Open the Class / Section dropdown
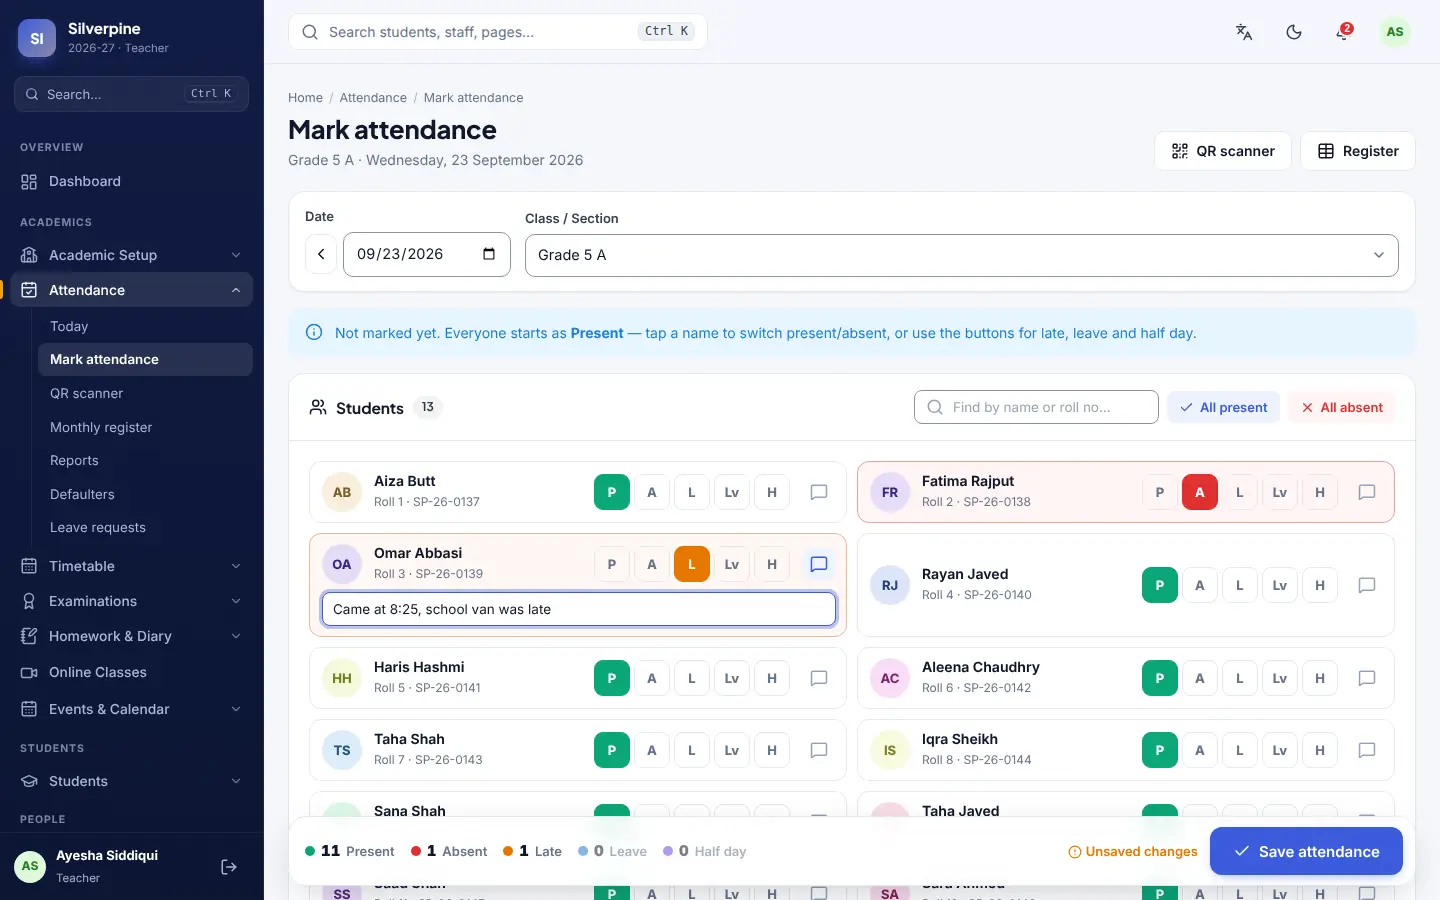1440x900 pixels. 961,255
